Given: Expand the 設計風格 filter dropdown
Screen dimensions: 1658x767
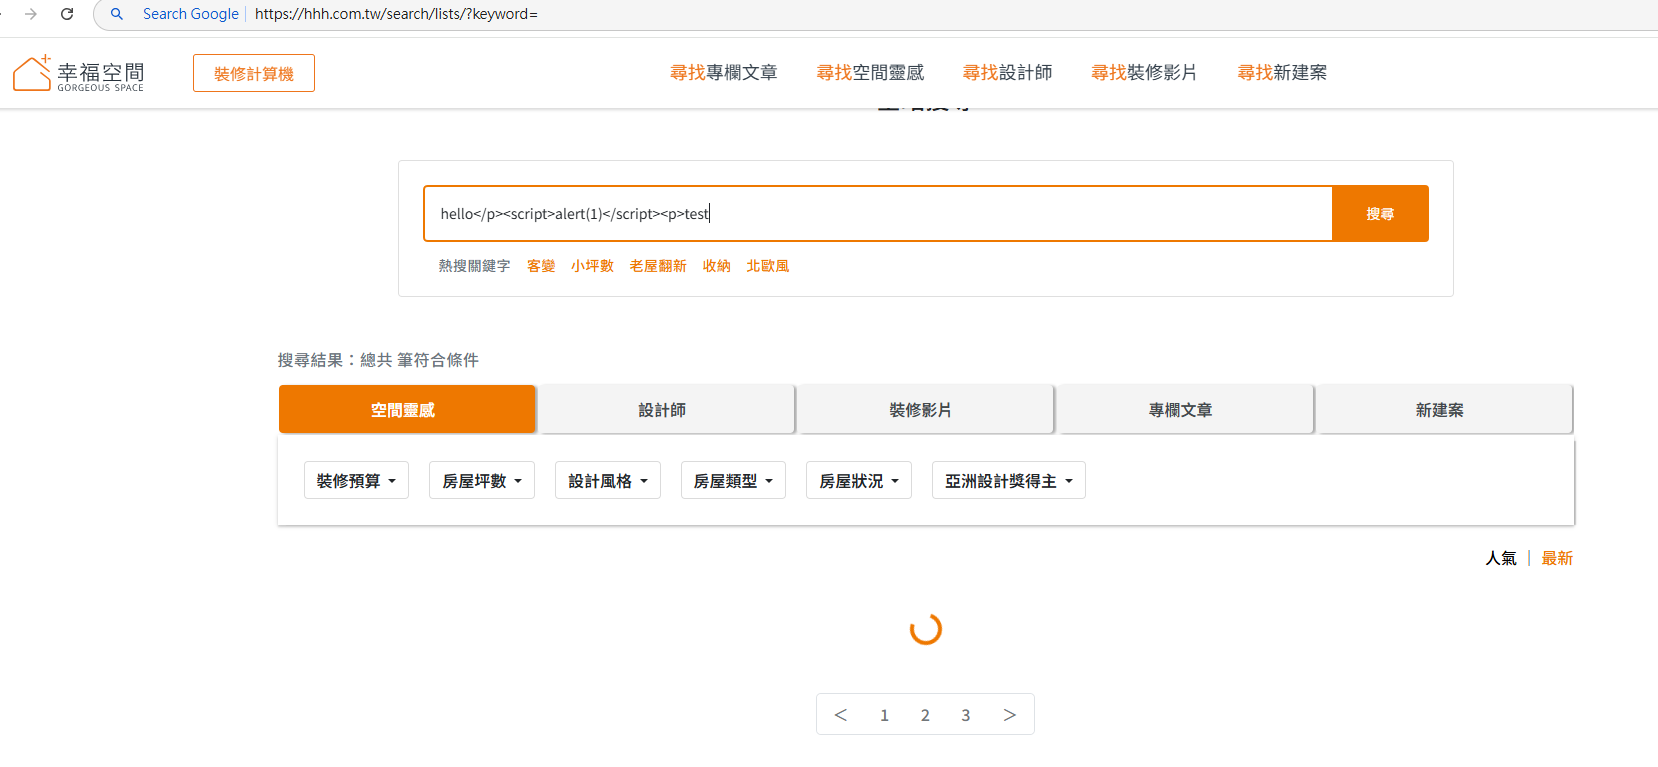Looking at the screenshot, I should 608,480.
